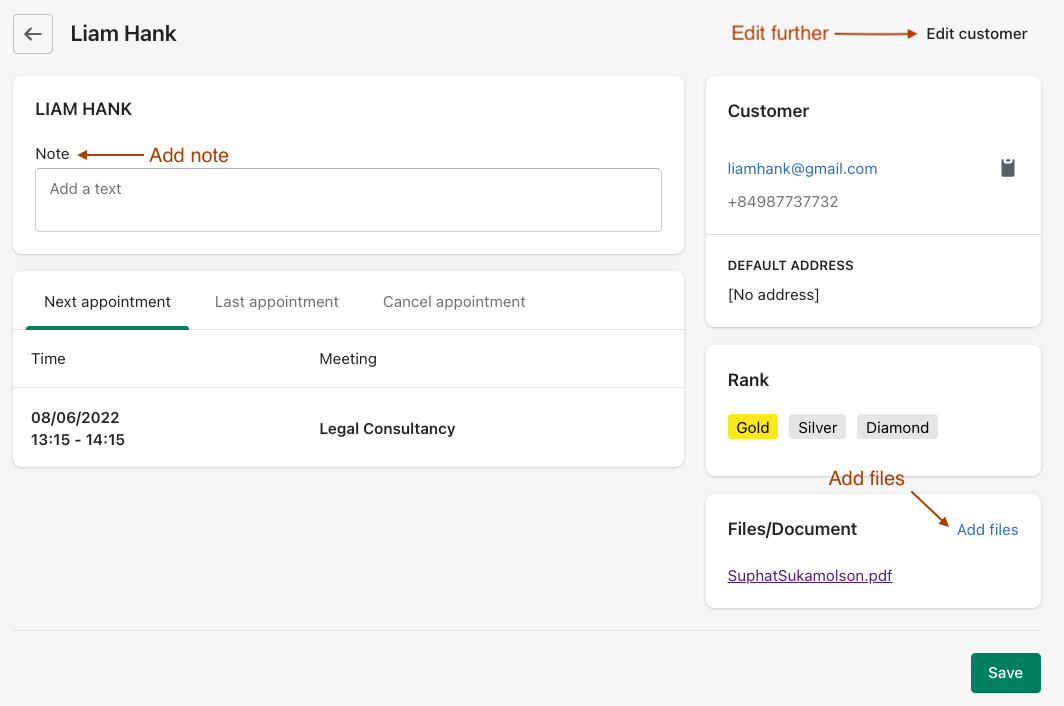Screen dimensions: 1064x706
Task: Select the Silver rank tag
Action: [817, 428]
